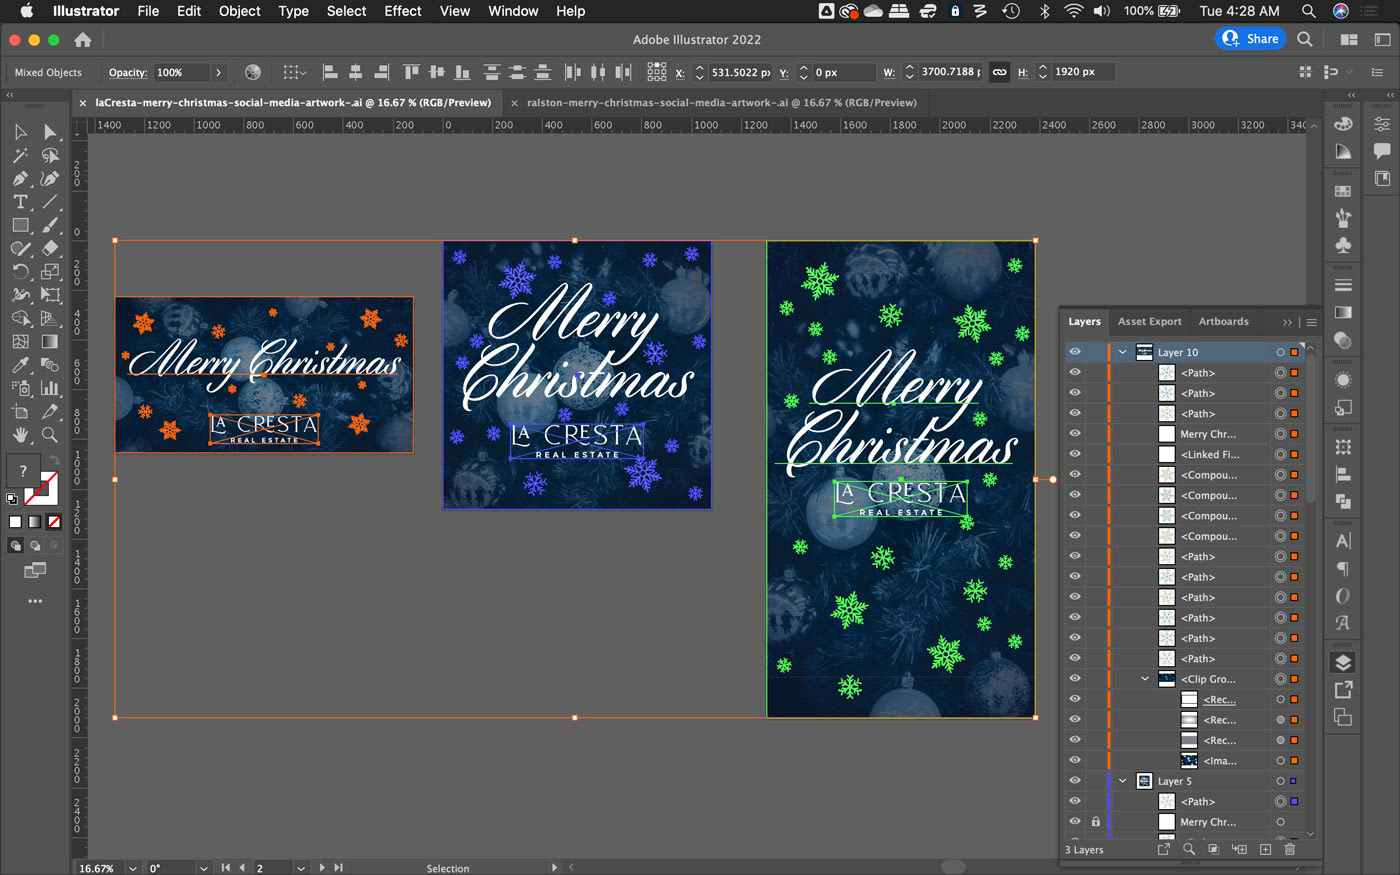Toggle visibility of Image row in Layers

(1075, 760)
